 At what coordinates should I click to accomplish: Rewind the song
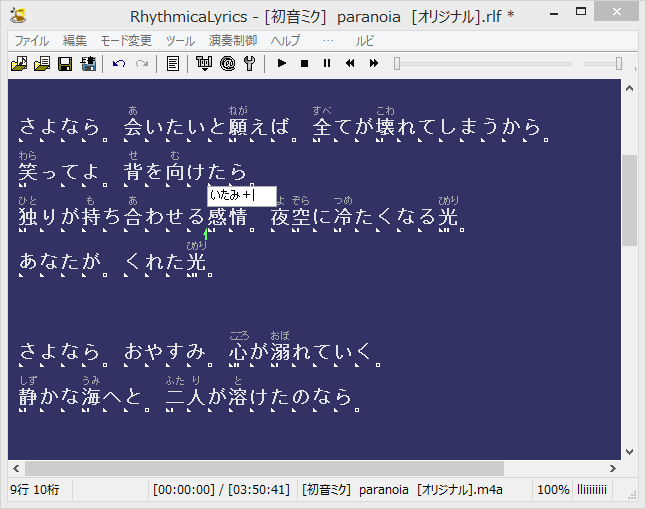(350, 63)
